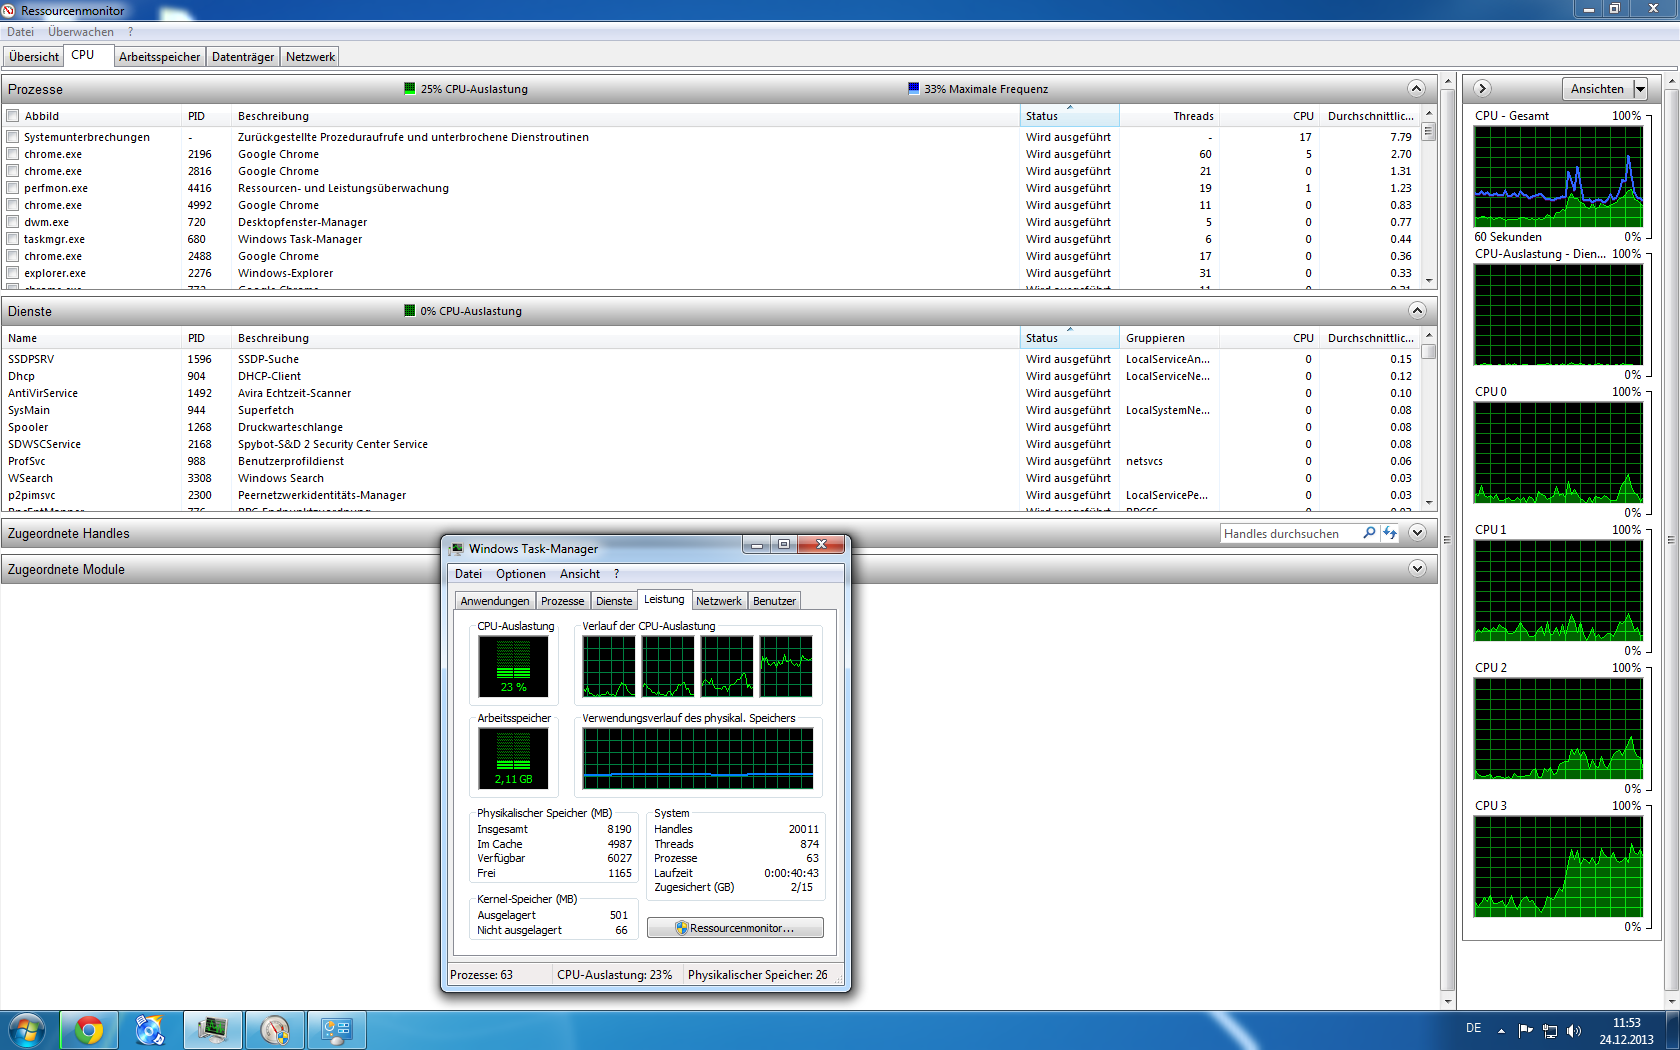The image size is (1680, 1050).
Task: Sort services by the Gruppieren column header
Action: [x=1169, y=338]
